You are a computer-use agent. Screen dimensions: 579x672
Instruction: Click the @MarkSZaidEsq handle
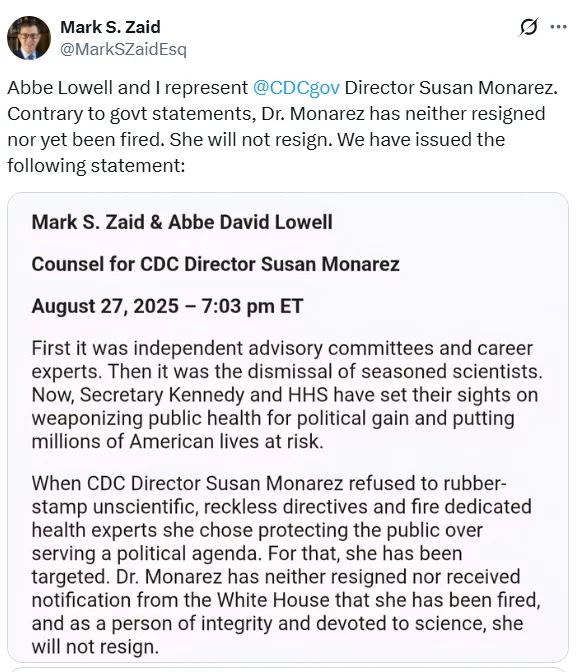(123, 49)
